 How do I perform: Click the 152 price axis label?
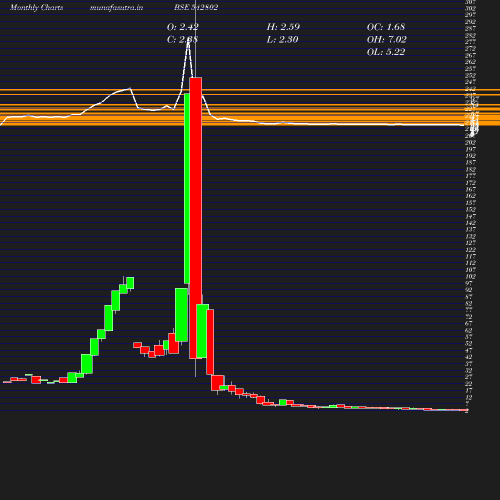tap(470, 209)
